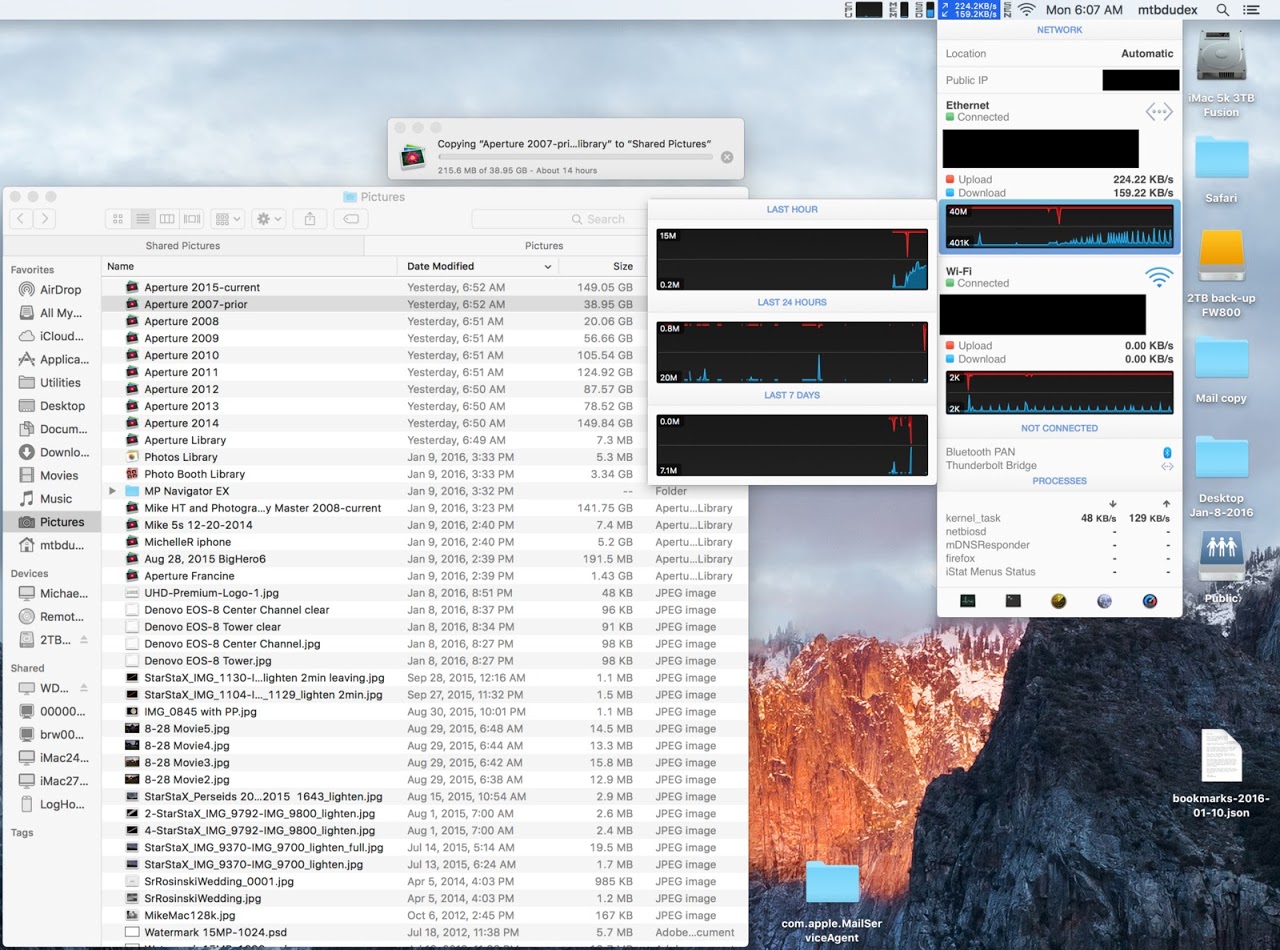Open Arrange items dropdown in Finder toolbar

[228, 219]
